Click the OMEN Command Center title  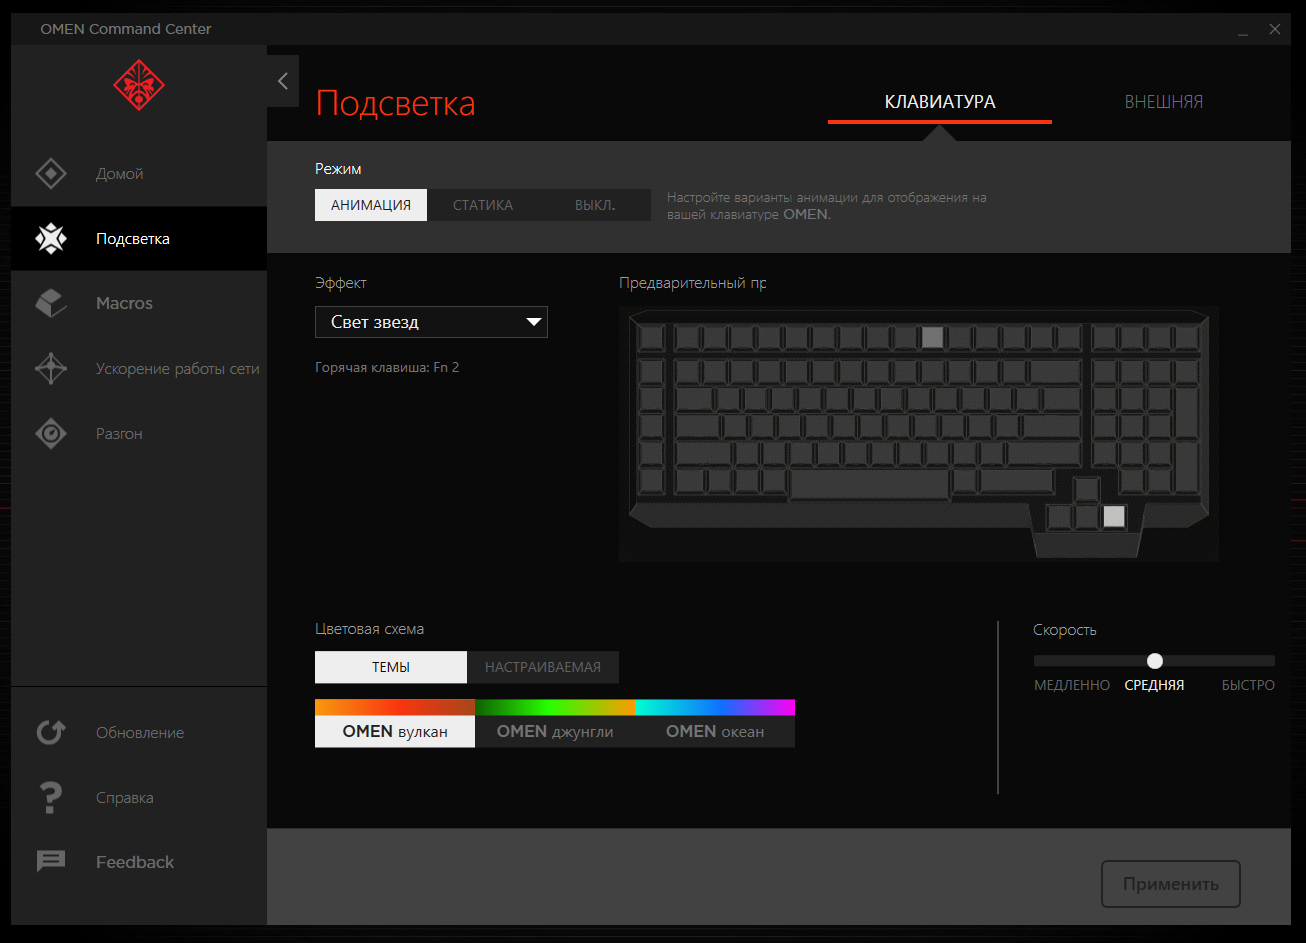(126, 29)
